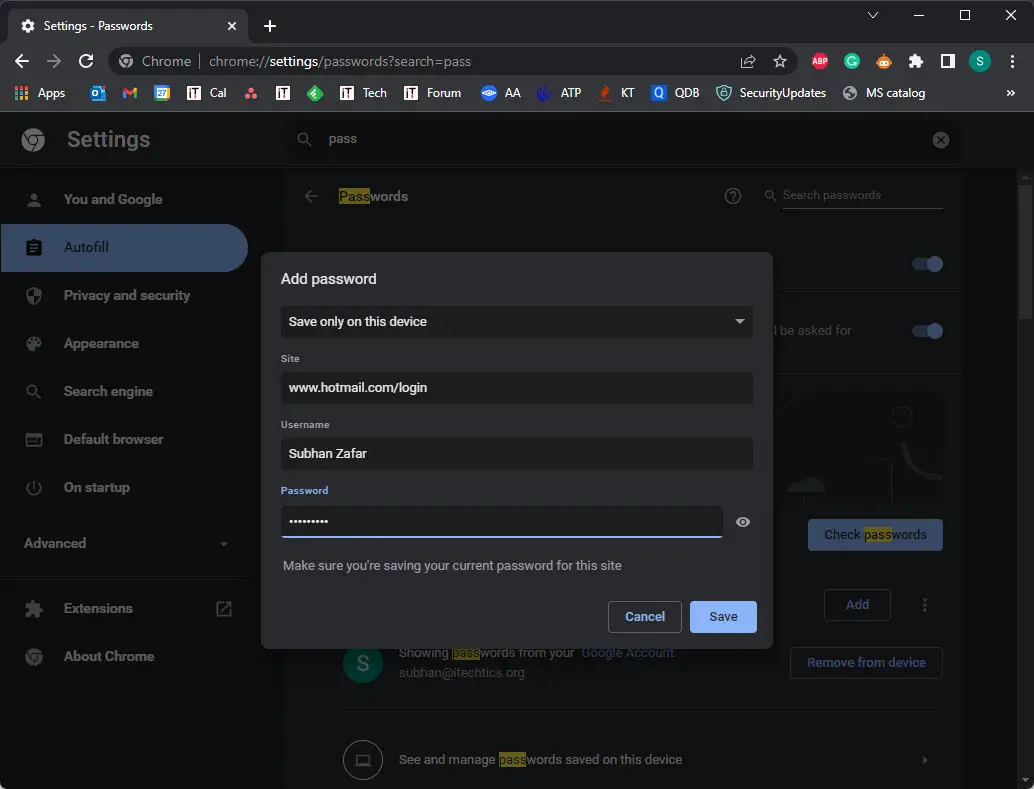The image size is (1034, 789).
Task: Open the AA bookmark
Action: (x=501, y=93)
